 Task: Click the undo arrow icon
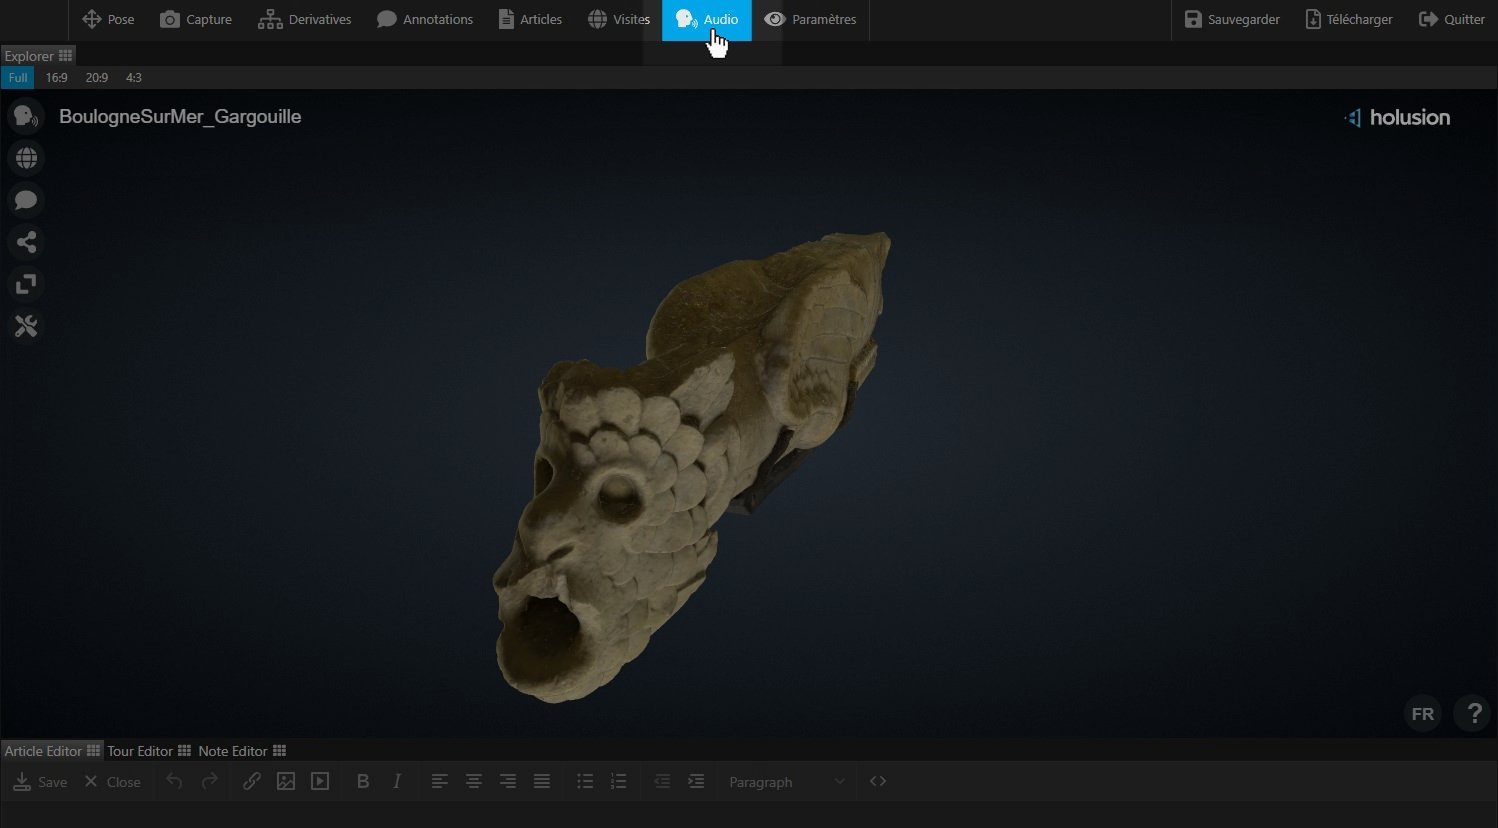[x=174, y=782]
